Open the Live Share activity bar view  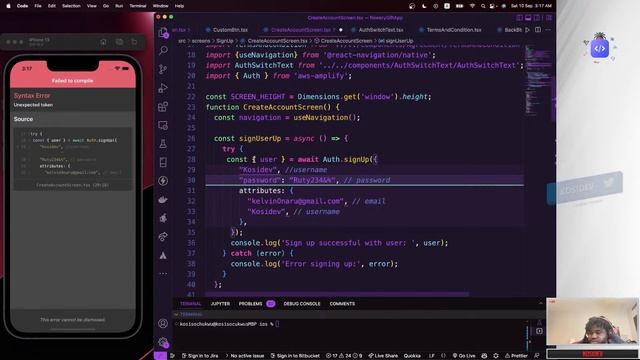point(163,237)
